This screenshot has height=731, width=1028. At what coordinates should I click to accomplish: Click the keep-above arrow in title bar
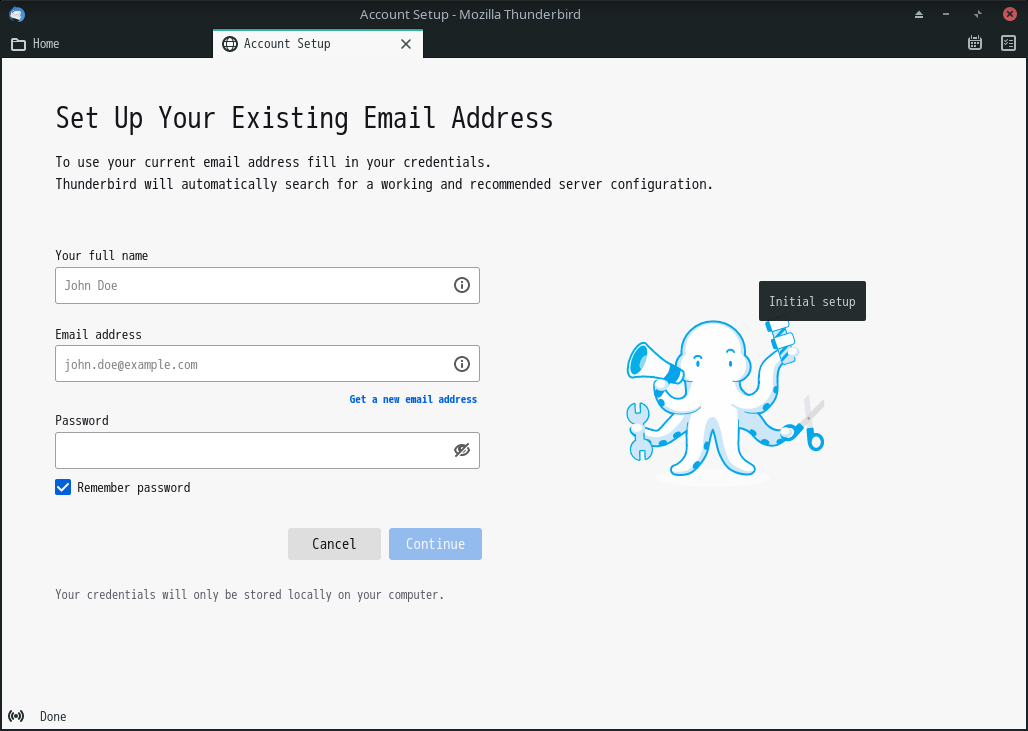[x=919, y=14]
